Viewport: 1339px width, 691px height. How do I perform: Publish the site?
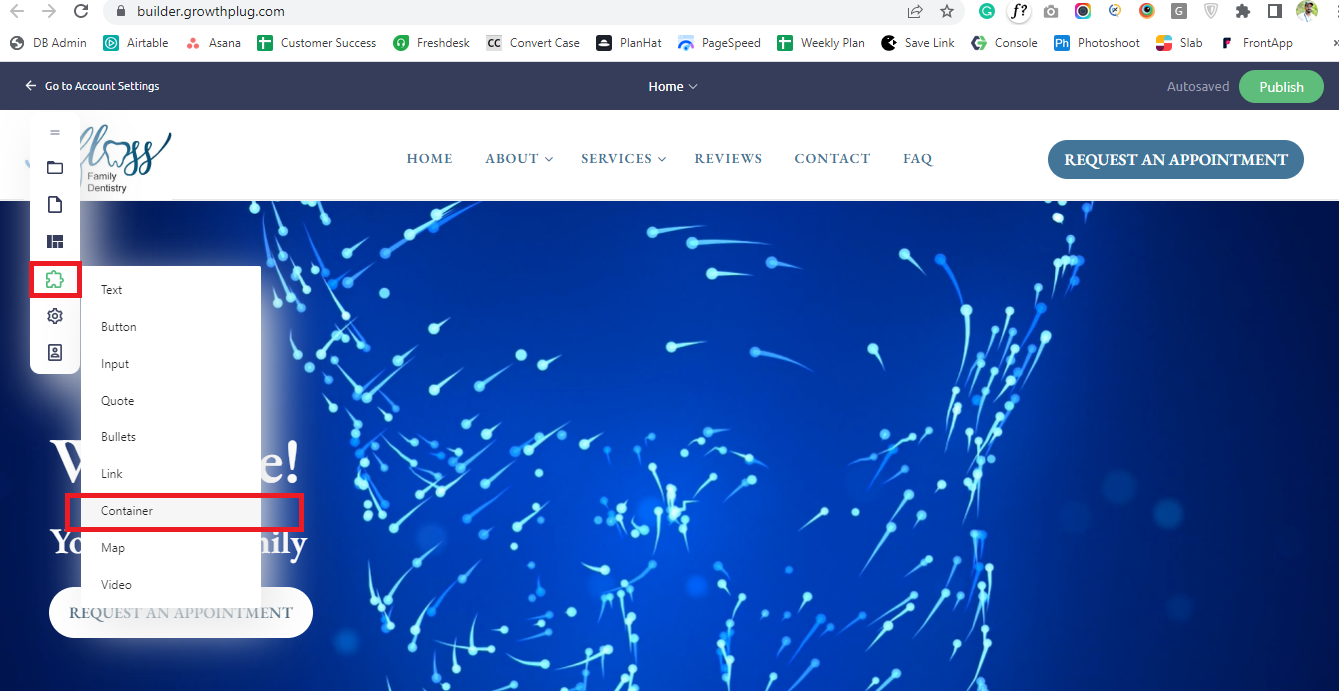pos(1281,86)
